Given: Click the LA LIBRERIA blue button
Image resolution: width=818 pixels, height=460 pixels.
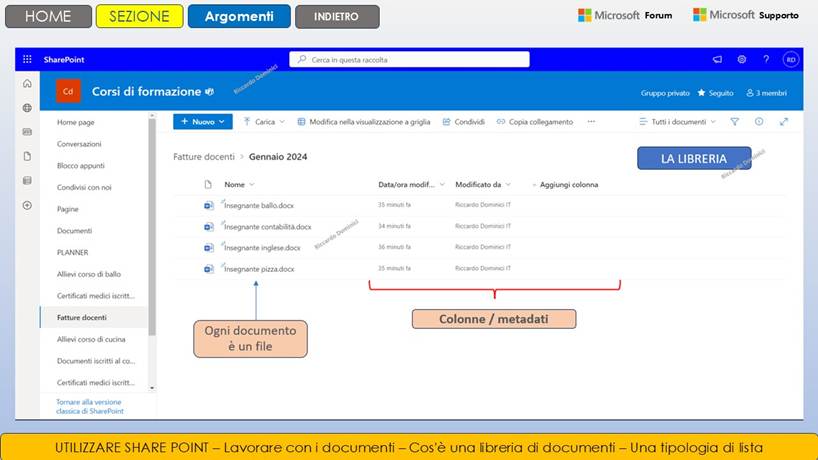Looking at the screenshot, I should tap(694, 159).
